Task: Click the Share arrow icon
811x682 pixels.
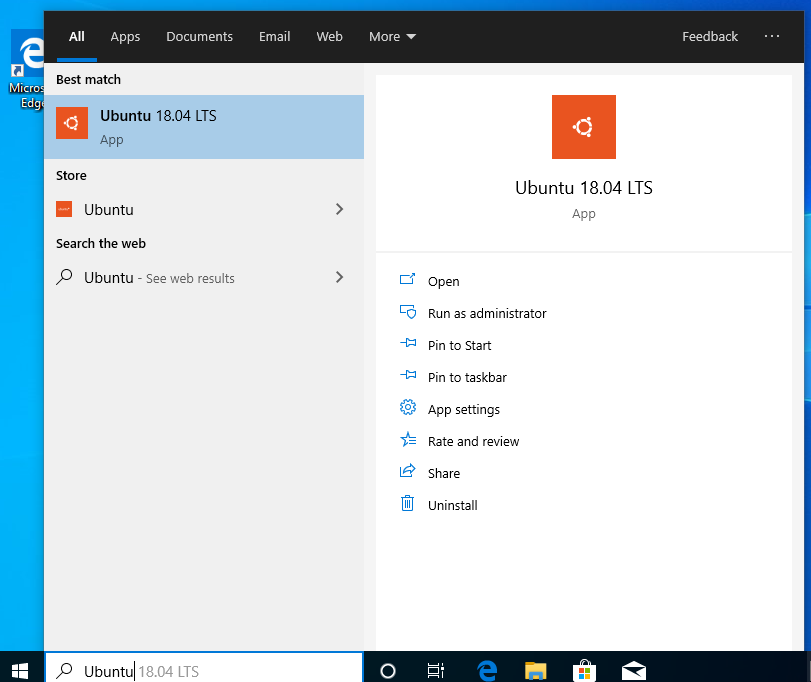Action: (407, 472)
